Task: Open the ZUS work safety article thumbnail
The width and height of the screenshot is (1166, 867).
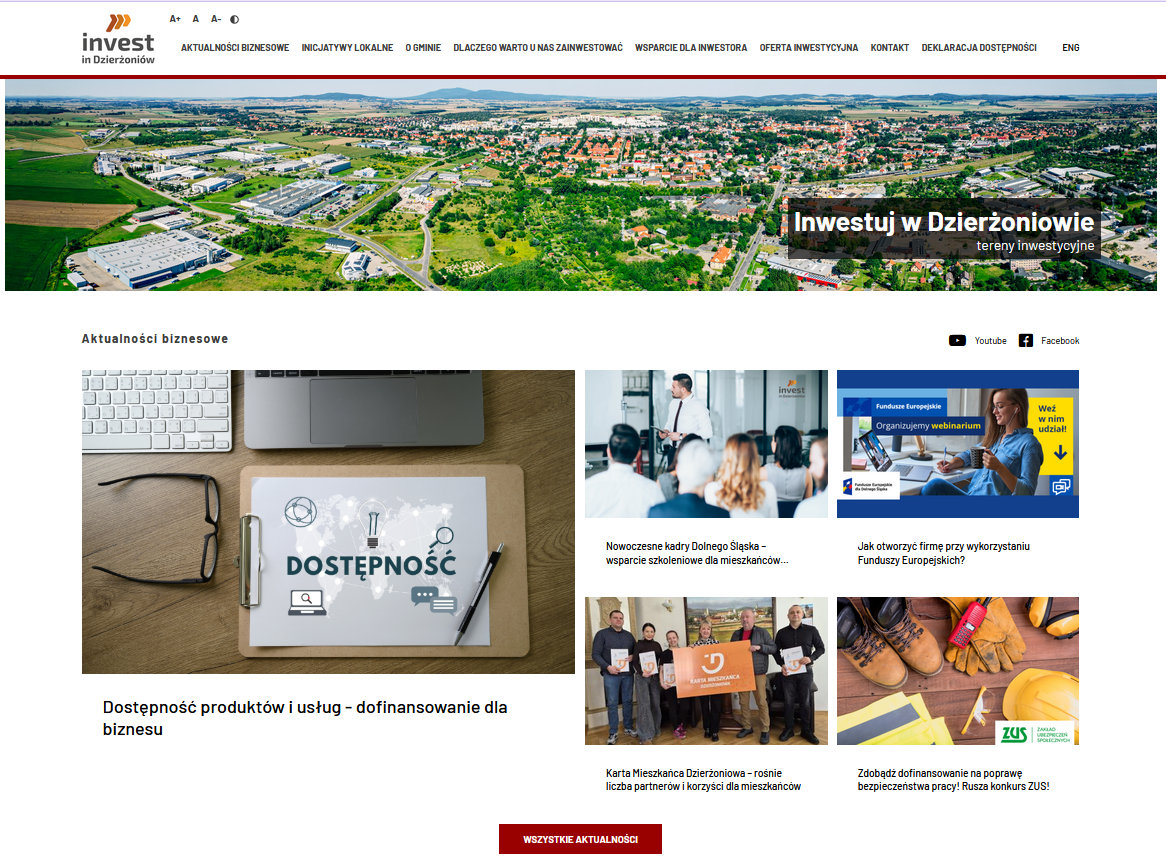Action: pos(957,671)
